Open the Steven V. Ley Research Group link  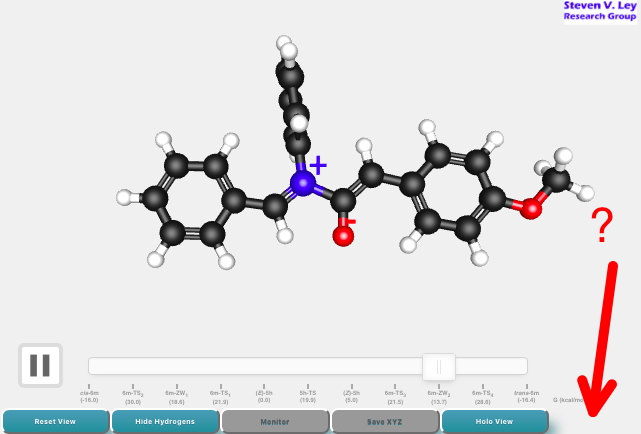600,10
